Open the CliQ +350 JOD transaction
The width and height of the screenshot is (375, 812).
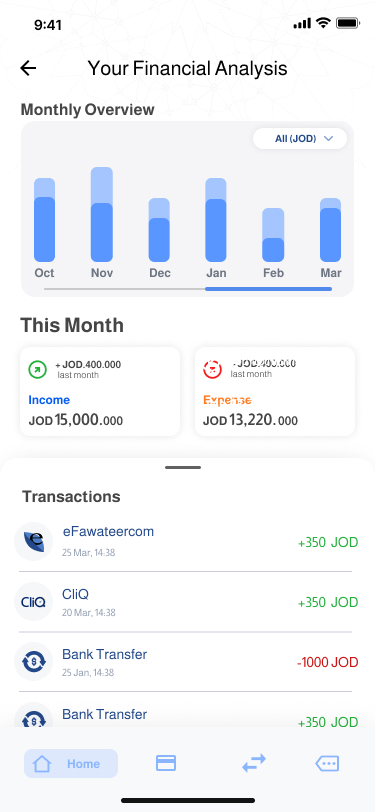[185, 602]
